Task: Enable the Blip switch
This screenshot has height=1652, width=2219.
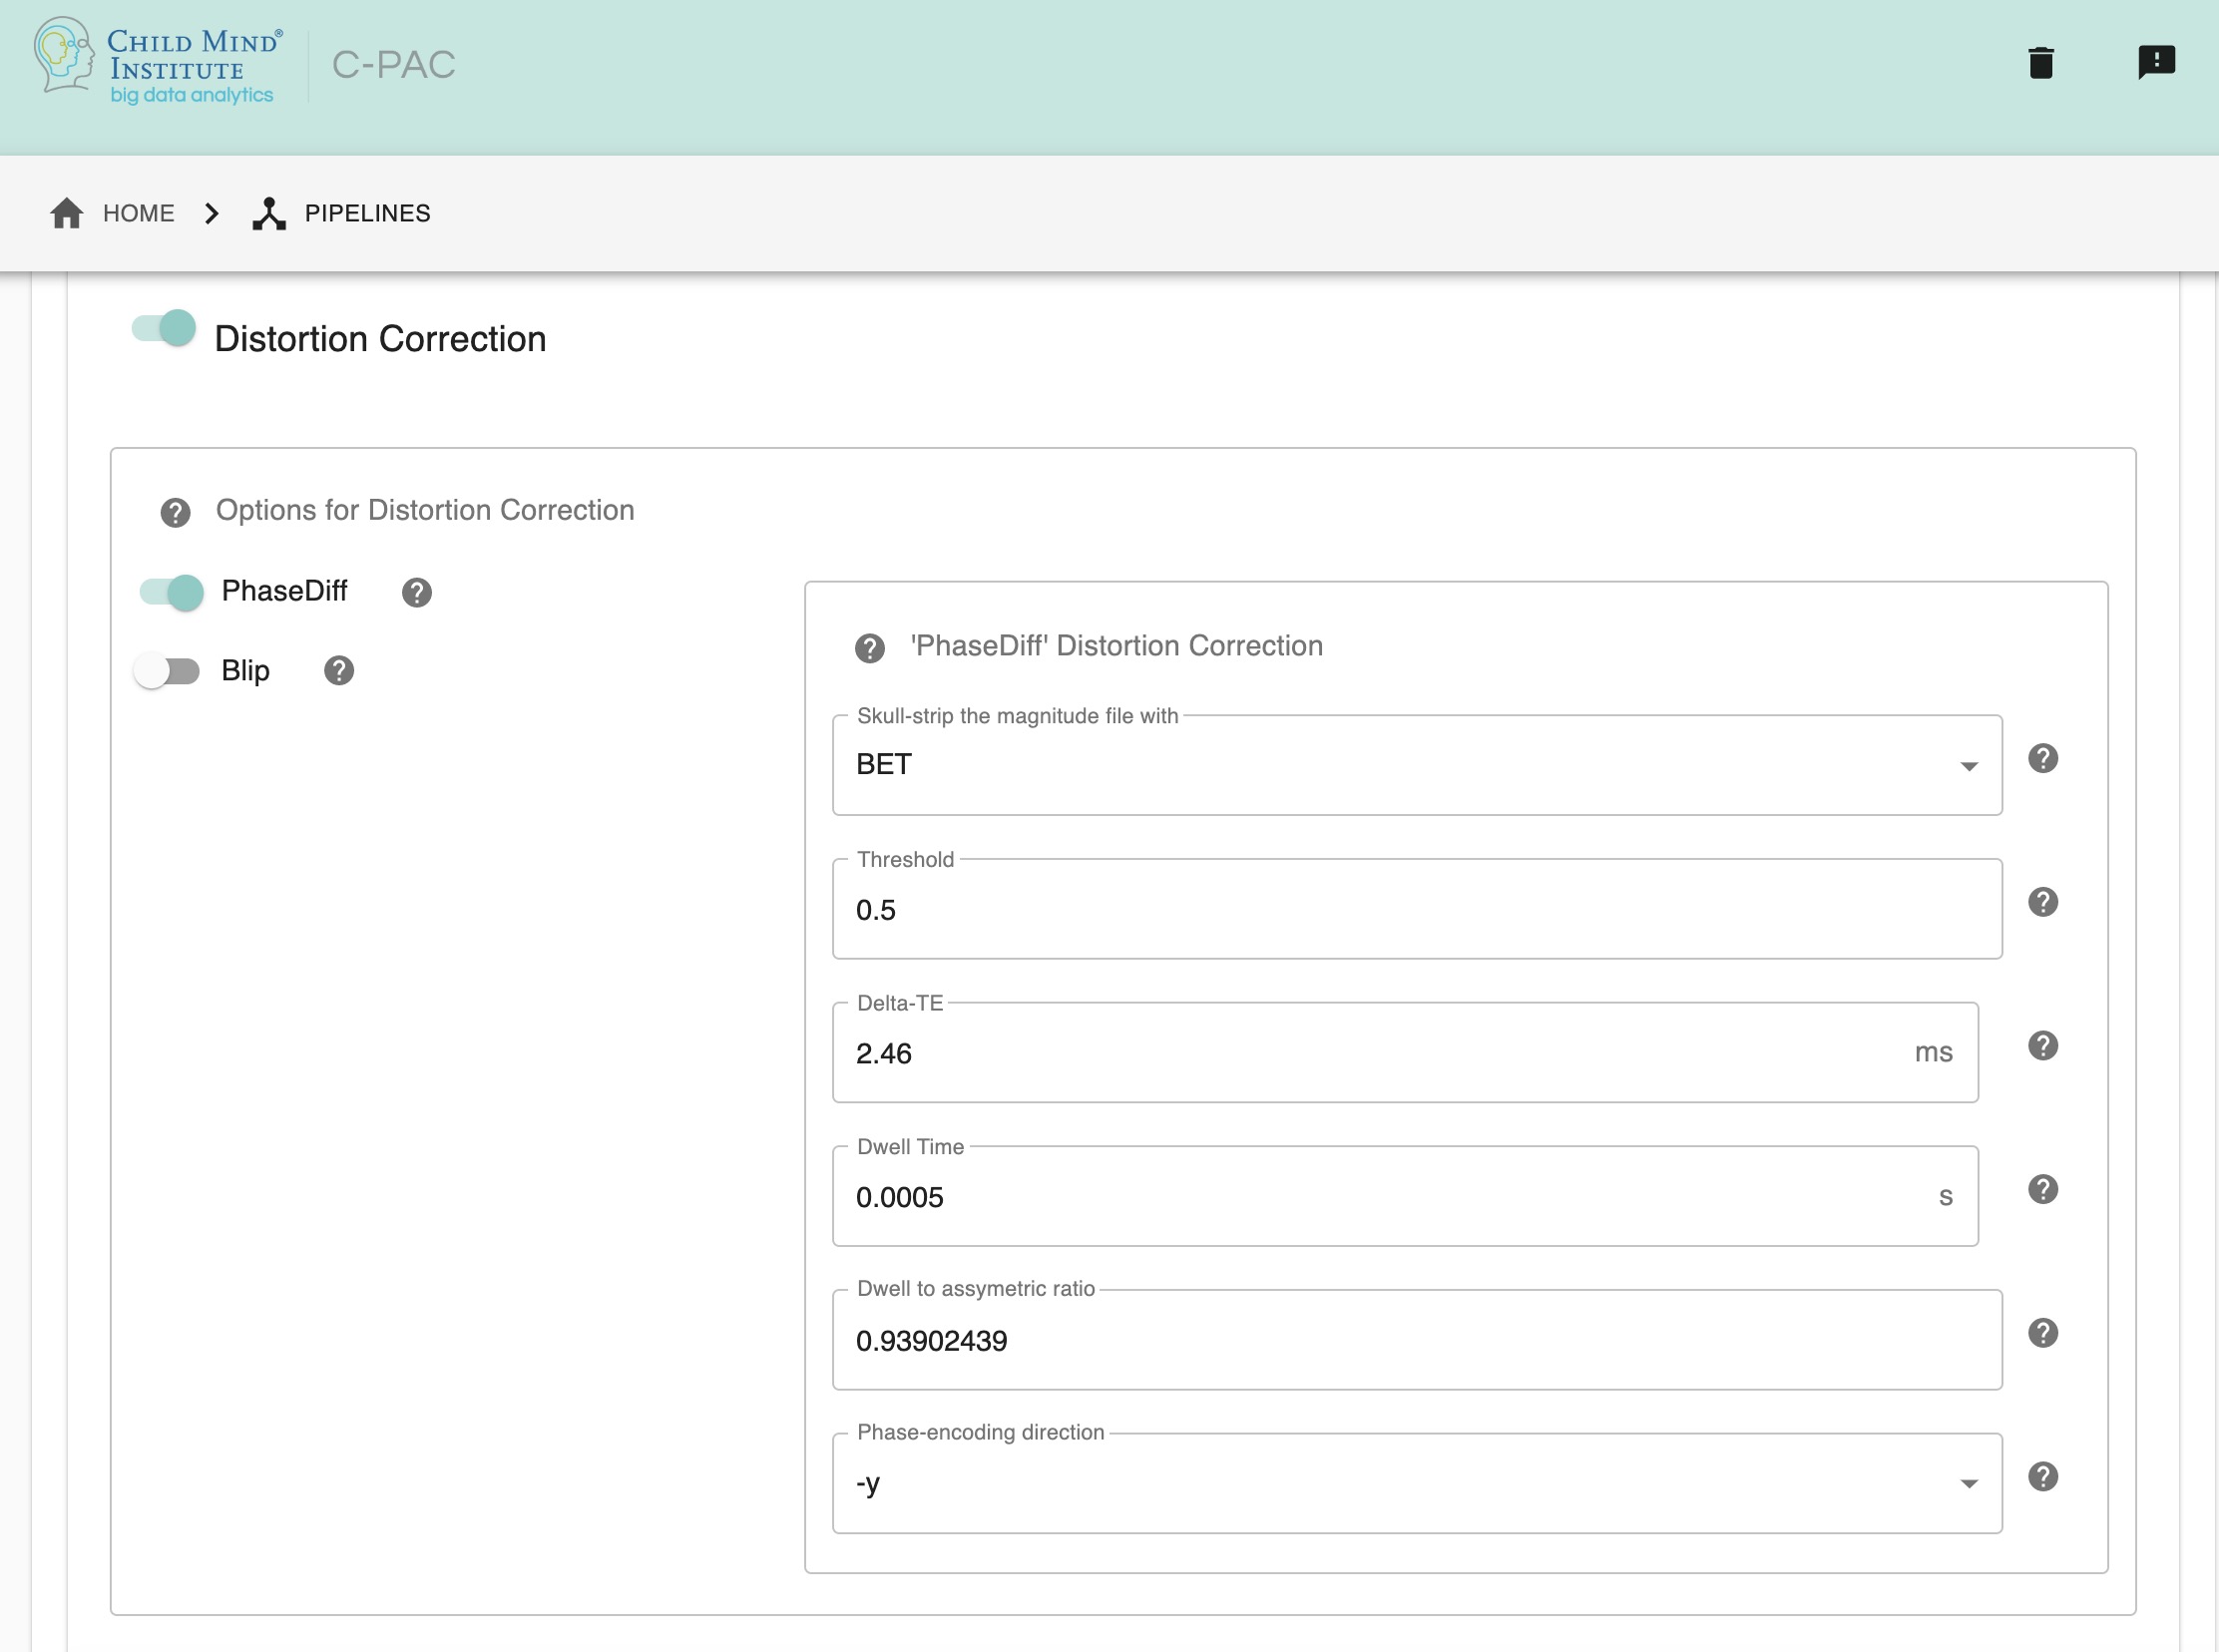Action: [x=167, y=671]
